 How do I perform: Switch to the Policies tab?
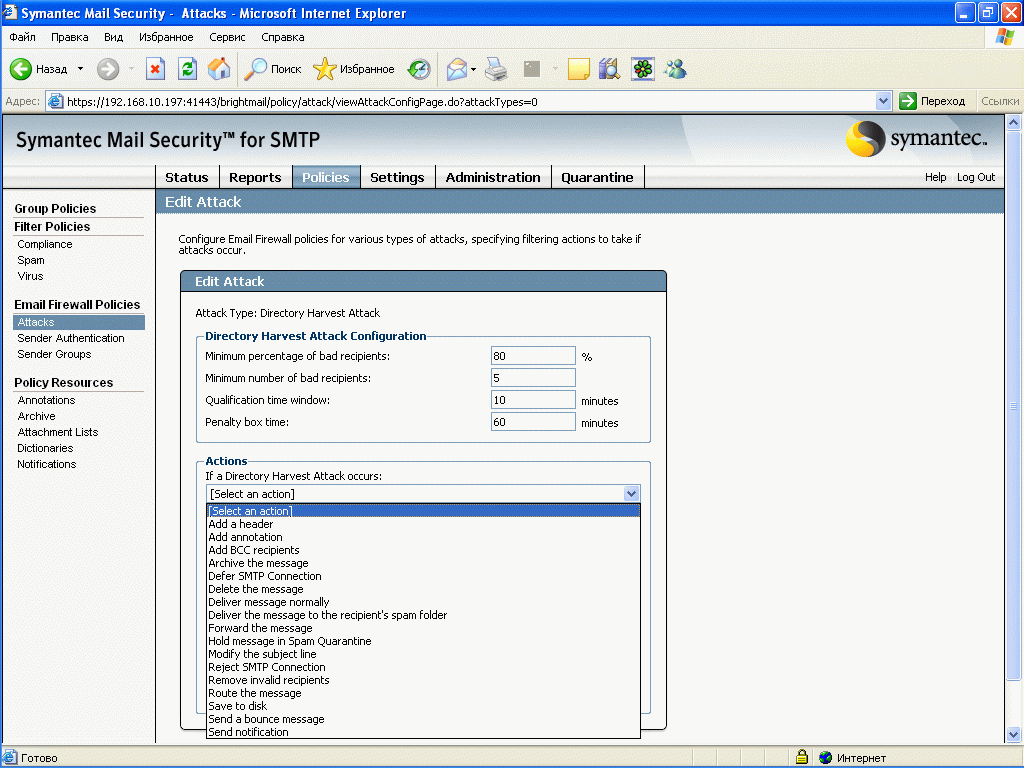326,177
